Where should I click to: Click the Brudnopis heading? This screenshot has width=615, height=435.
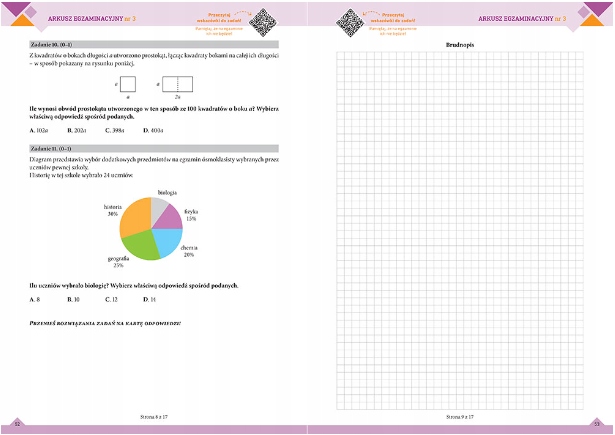460,45
